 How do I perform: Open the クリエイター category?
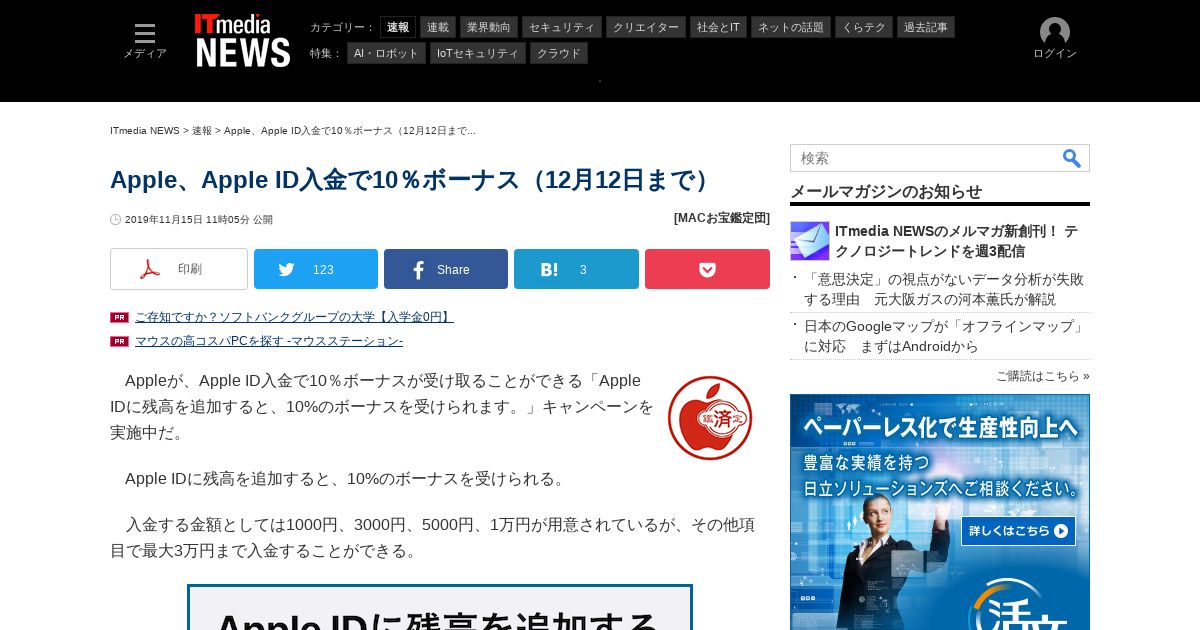point(646,27)
